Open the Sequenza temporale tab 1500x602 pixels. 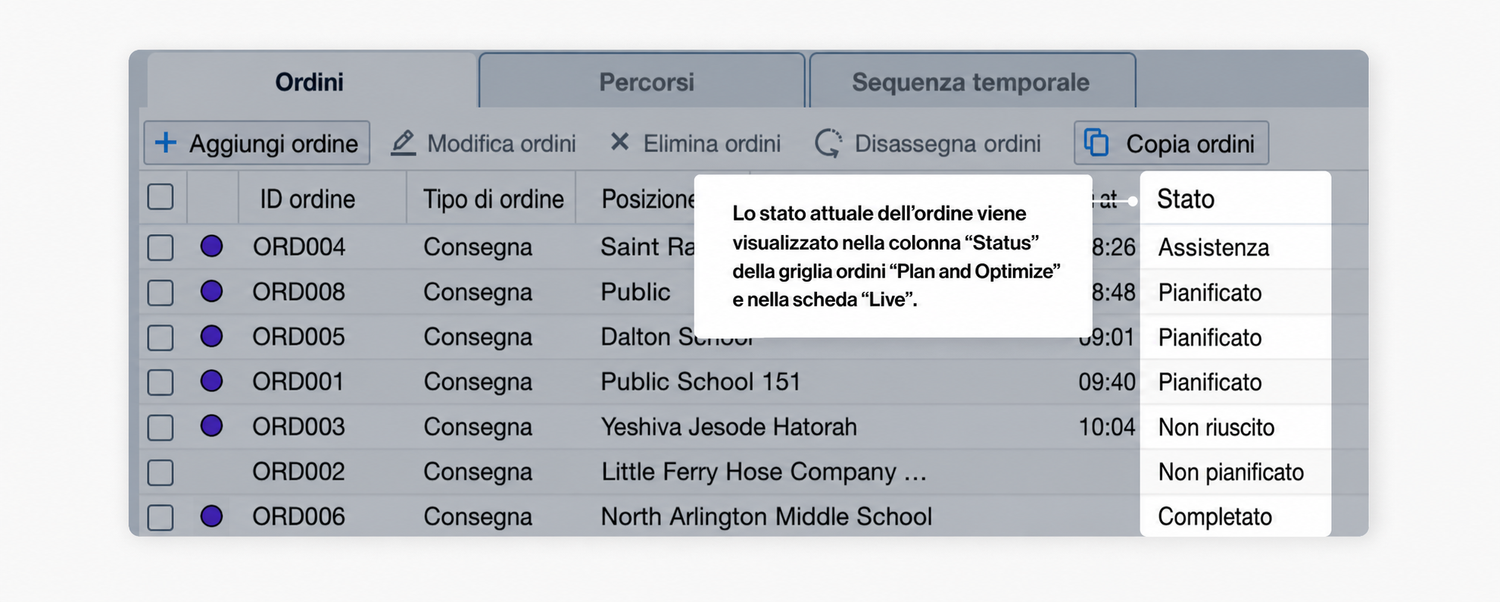tap(971, 81)
